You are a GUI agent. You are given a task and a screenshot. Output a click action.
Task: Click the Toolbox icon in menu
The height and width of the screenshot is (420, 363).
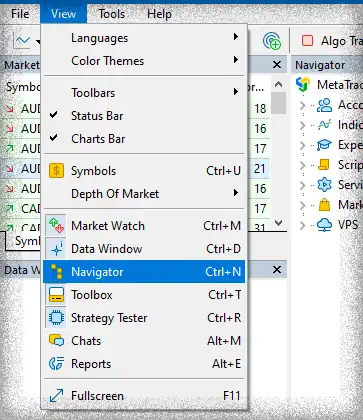56,295
